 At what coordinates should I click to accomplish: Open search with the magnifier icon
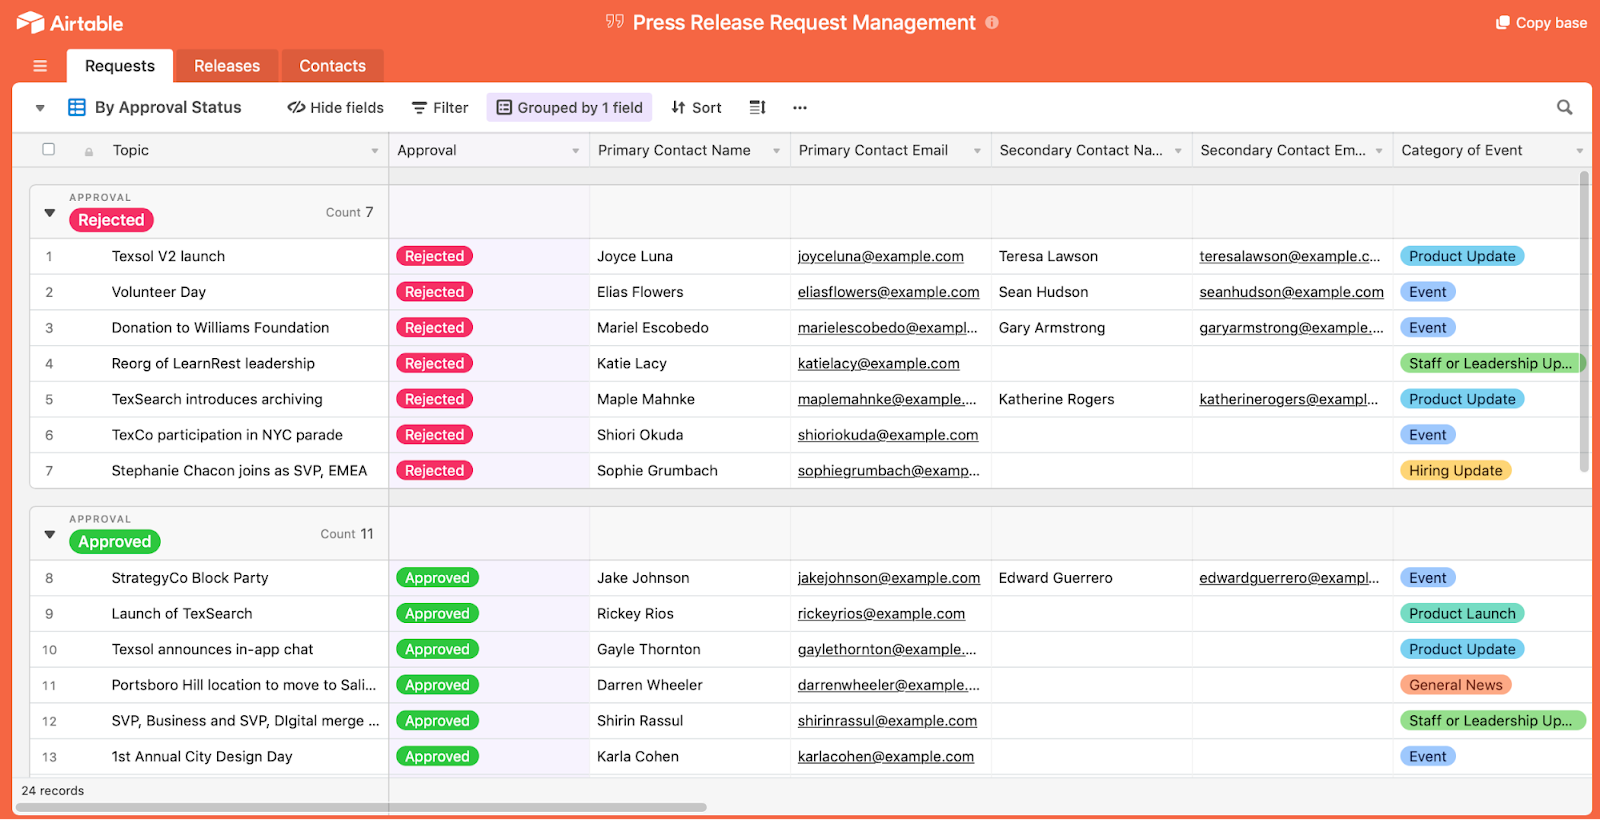point(1564,108)
